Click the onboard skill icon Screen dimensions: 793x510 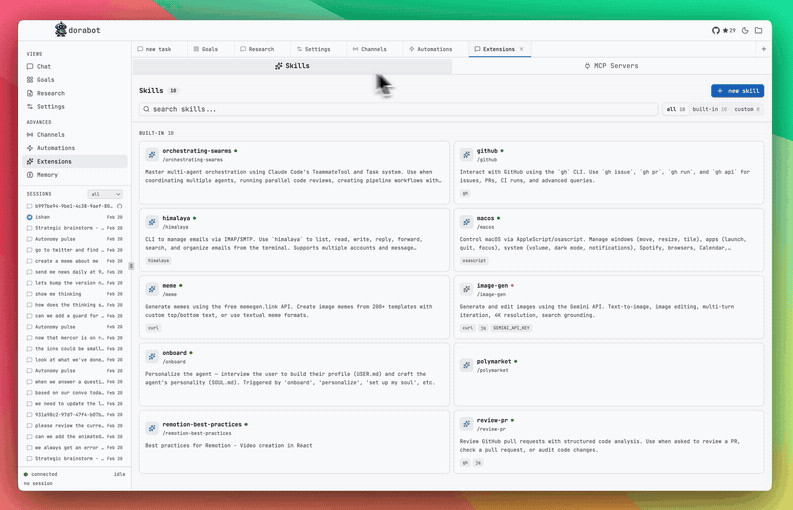[x=152, y=356]
